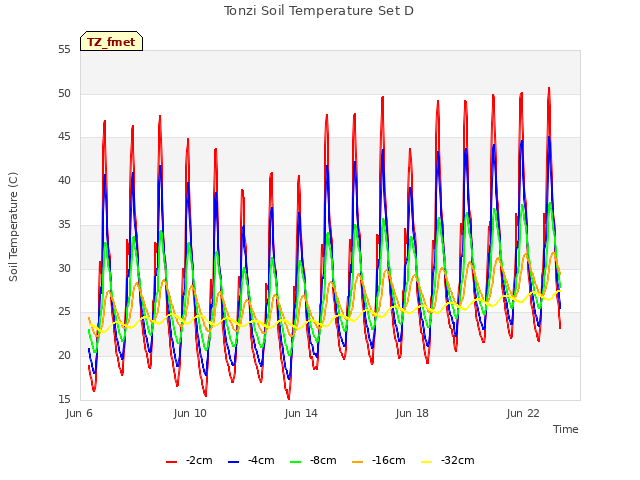Click the red -2cm legend swatch
Viewport: 640px width, 480px height.
click(x=171, y=462)
